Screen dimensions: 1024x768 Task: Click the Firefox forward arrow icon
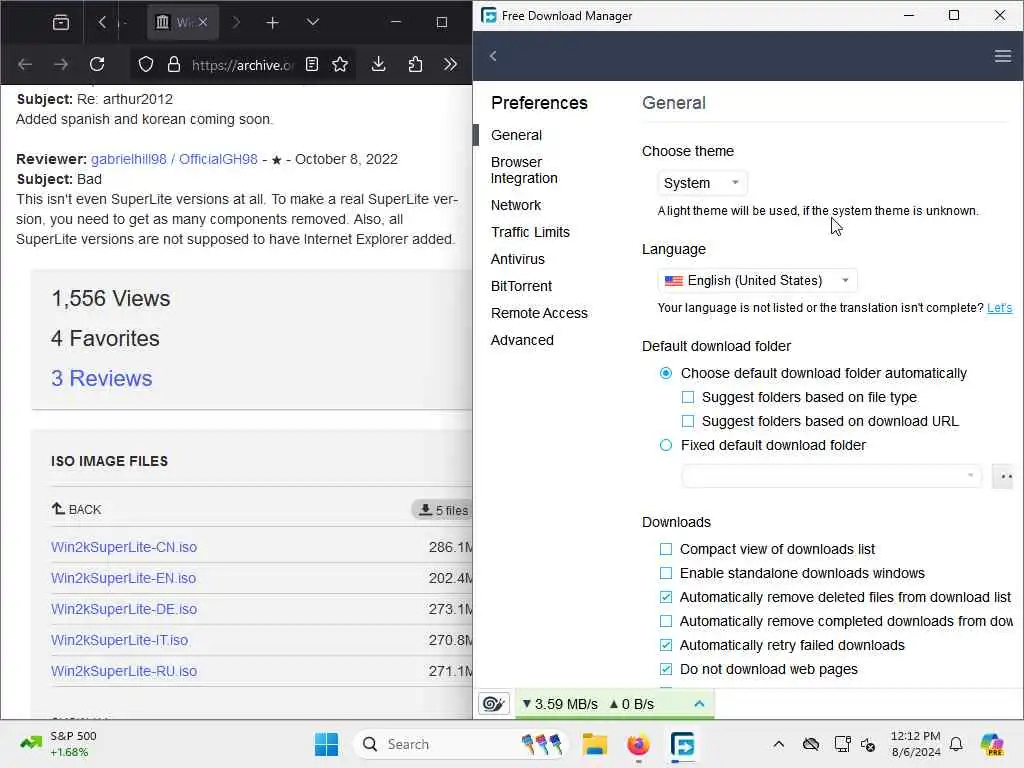61,64
